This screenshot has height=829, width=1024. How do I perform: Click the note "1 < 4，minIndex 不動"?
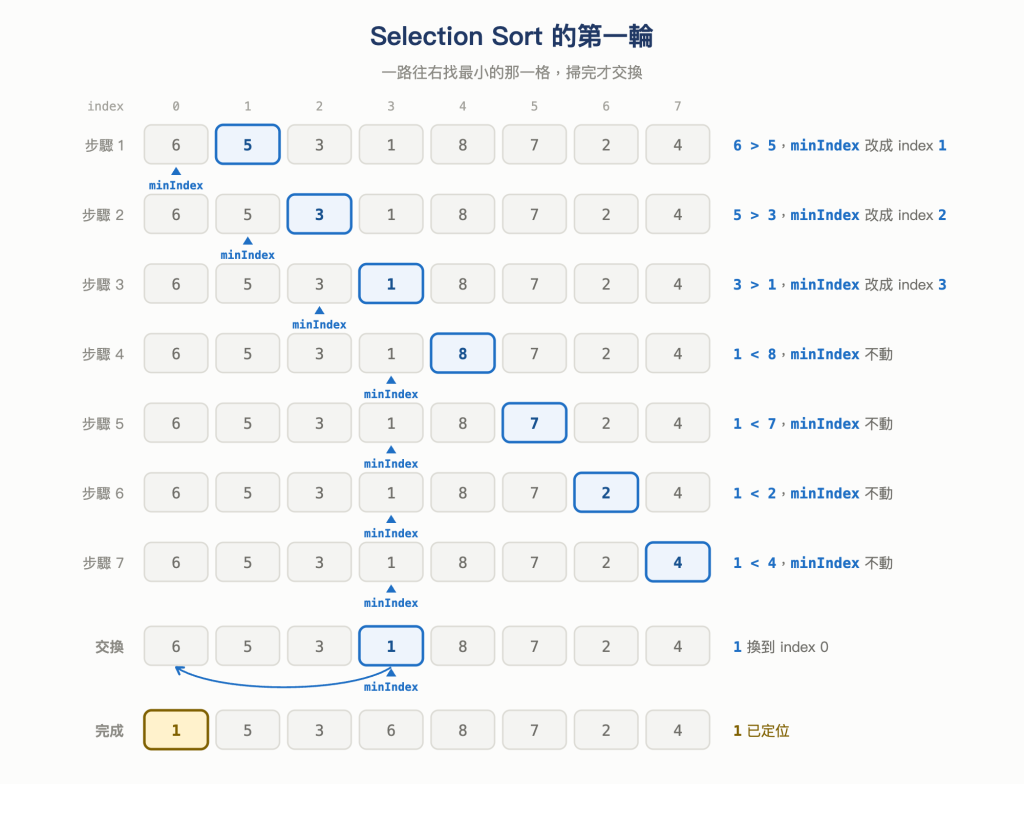(x=813, y=563)
